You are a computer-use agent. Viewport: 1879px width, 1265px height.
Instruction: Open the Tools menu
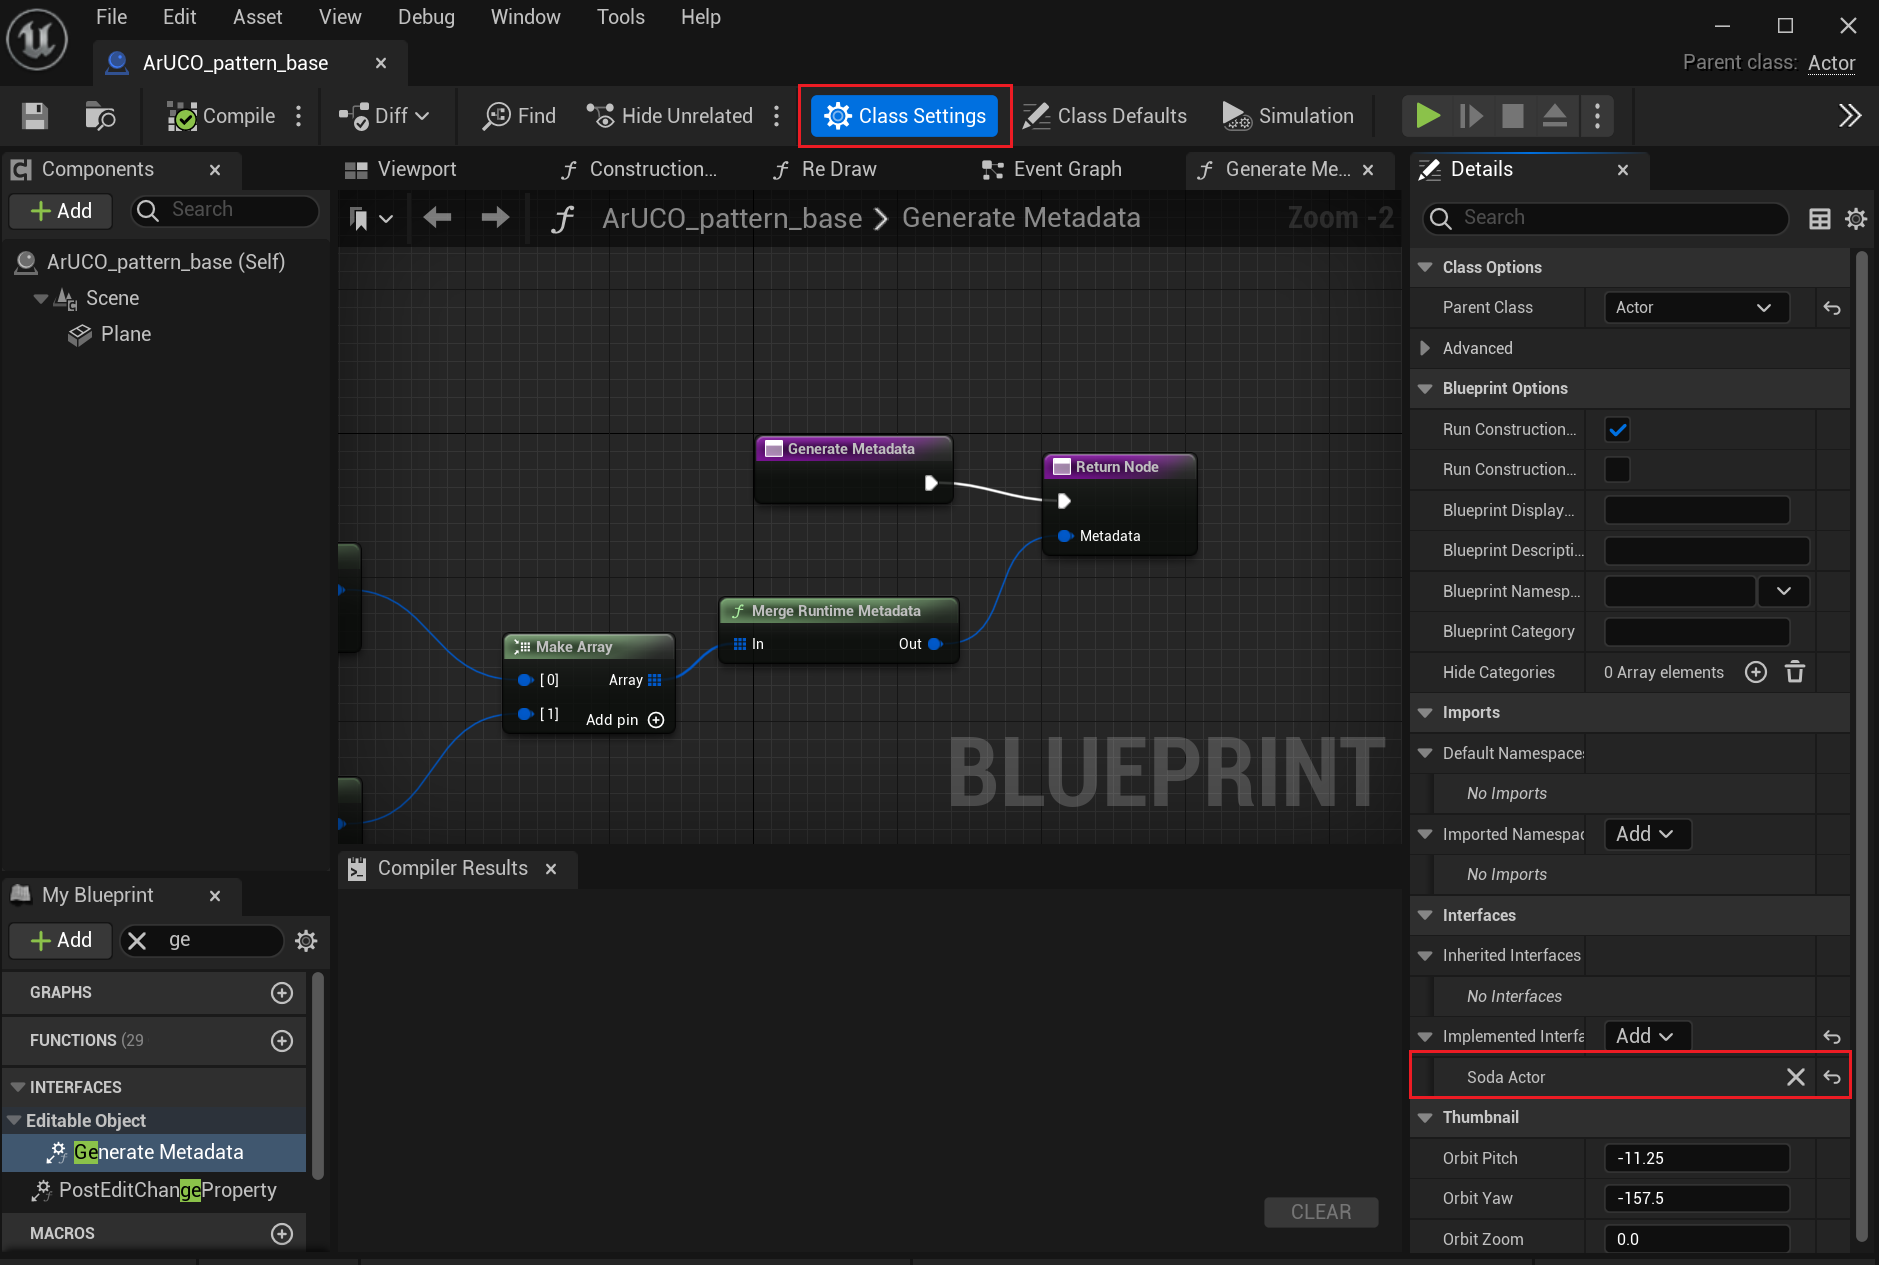point(620,17)
